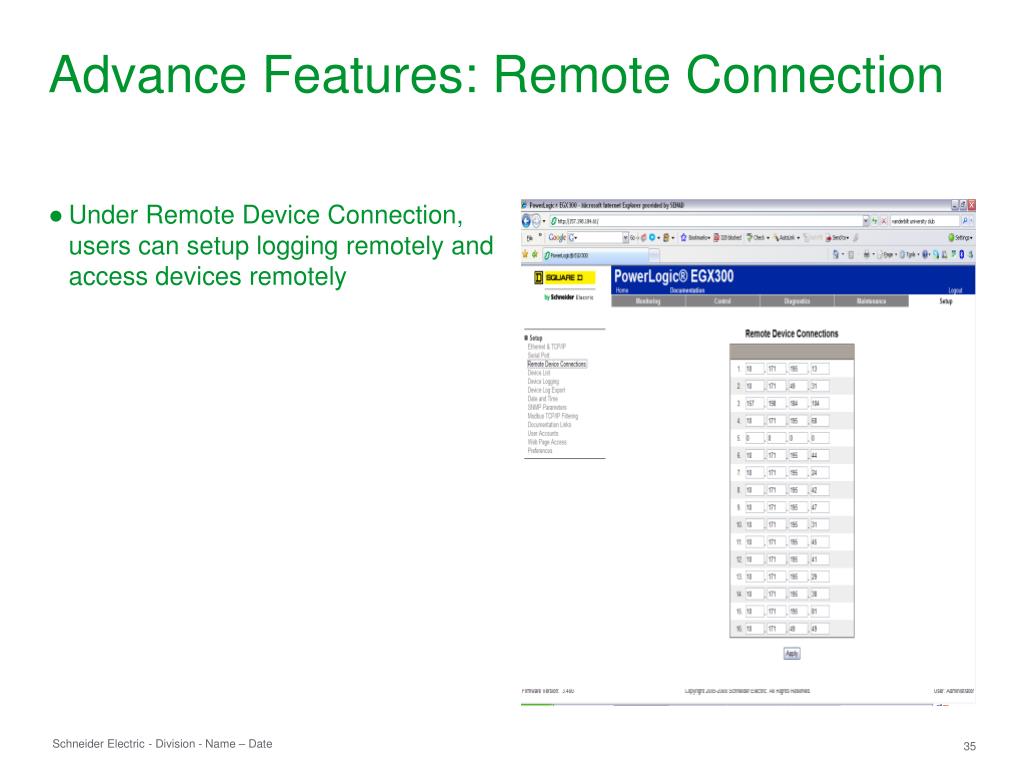Click the browser Forward arrow button
This screenshot has width=1024, height=768.
pos(536,221)
